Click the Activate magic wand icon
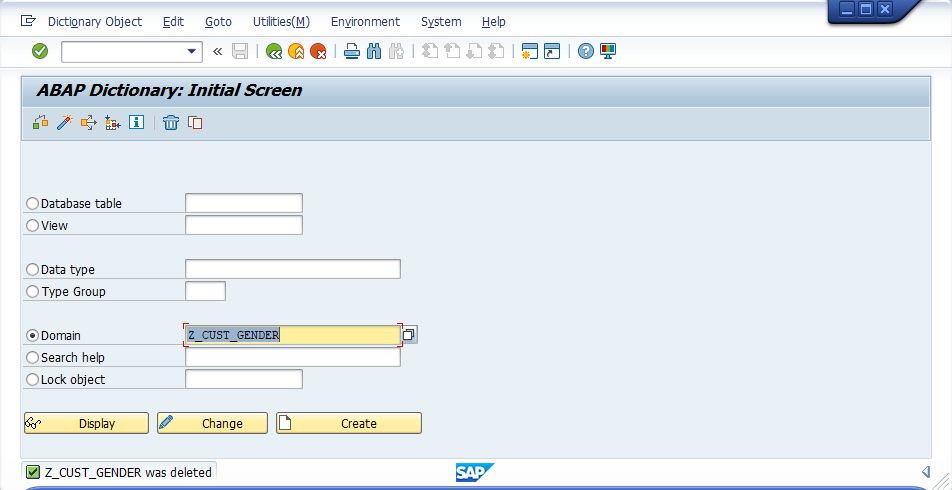The image size is (952, 490). tap(64, 123)
